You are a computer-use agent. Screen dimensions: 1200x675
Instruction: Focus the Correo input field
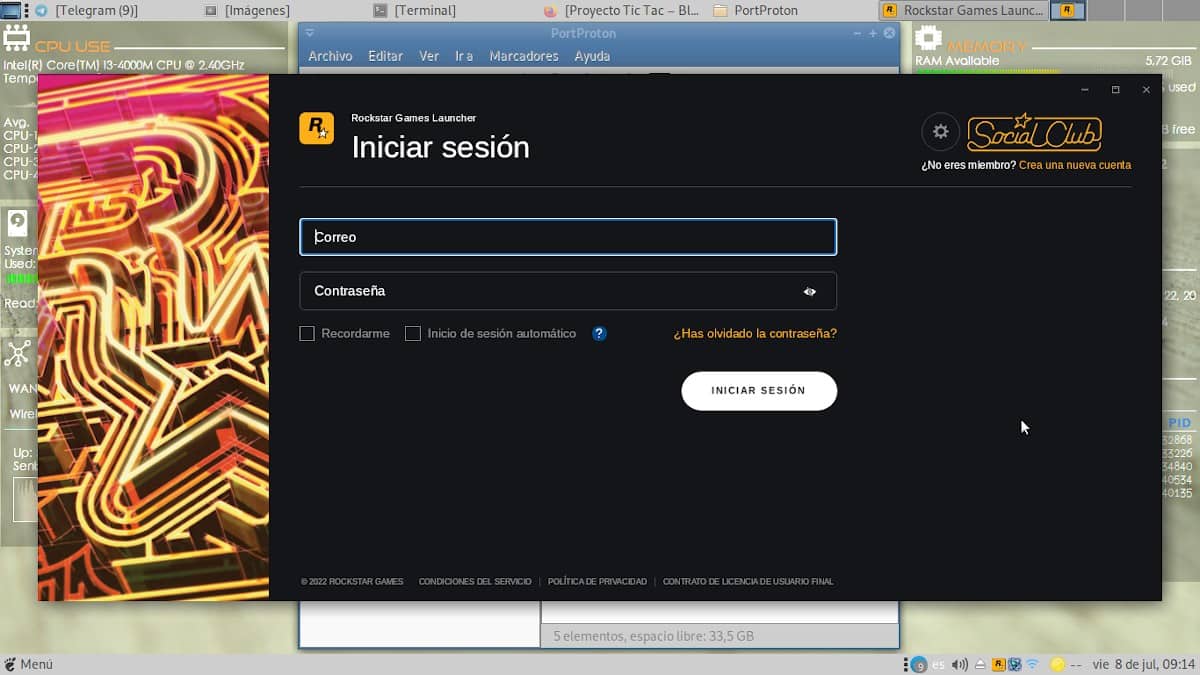tap(568, 237)
